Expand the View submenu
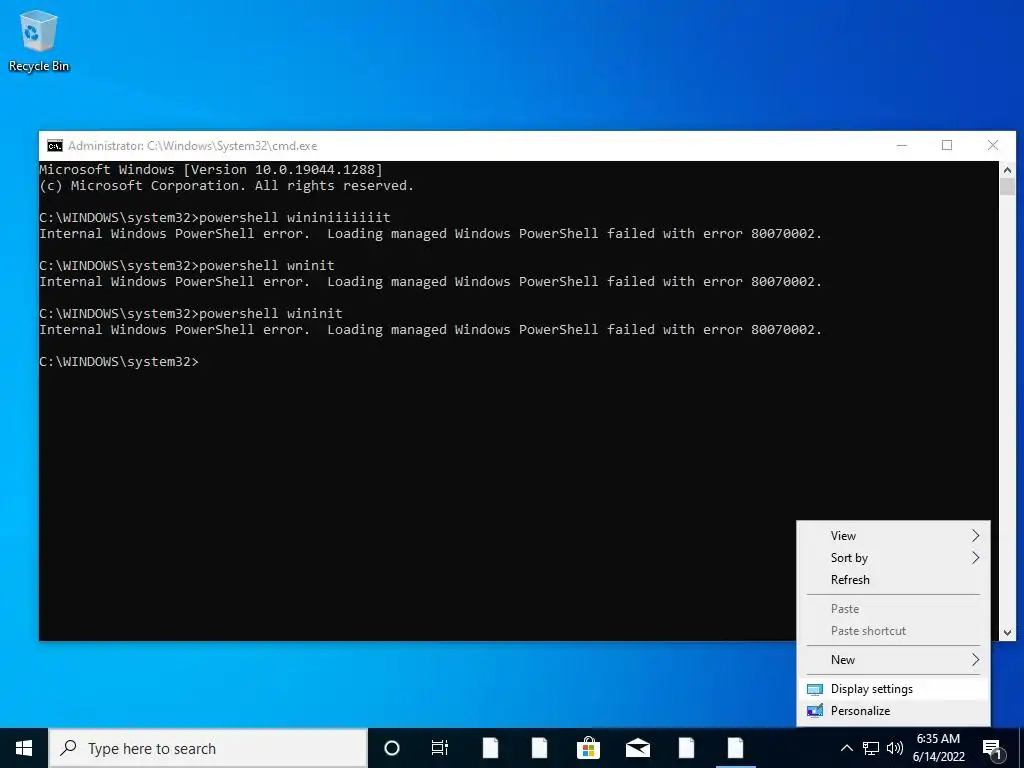1024x768 pixels. [893, 536]
